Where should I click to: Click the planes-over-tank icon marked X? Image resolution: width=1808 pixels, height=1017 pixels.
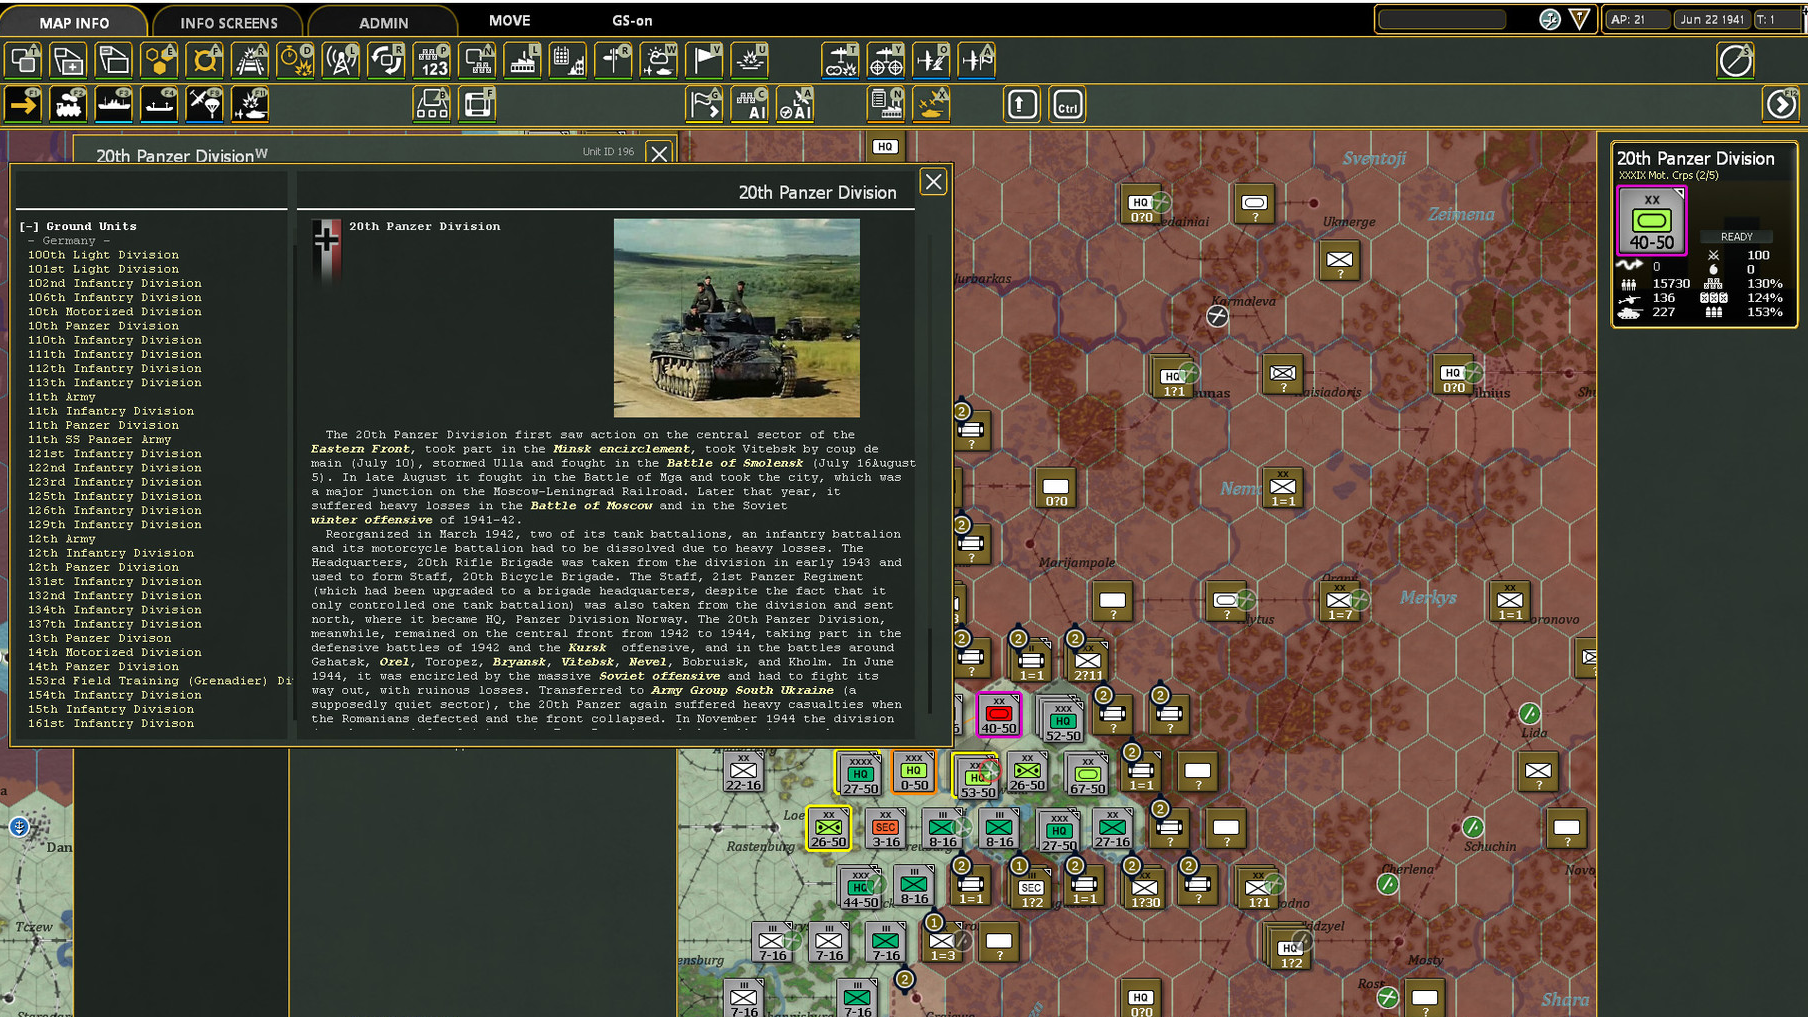pos(932,104)
